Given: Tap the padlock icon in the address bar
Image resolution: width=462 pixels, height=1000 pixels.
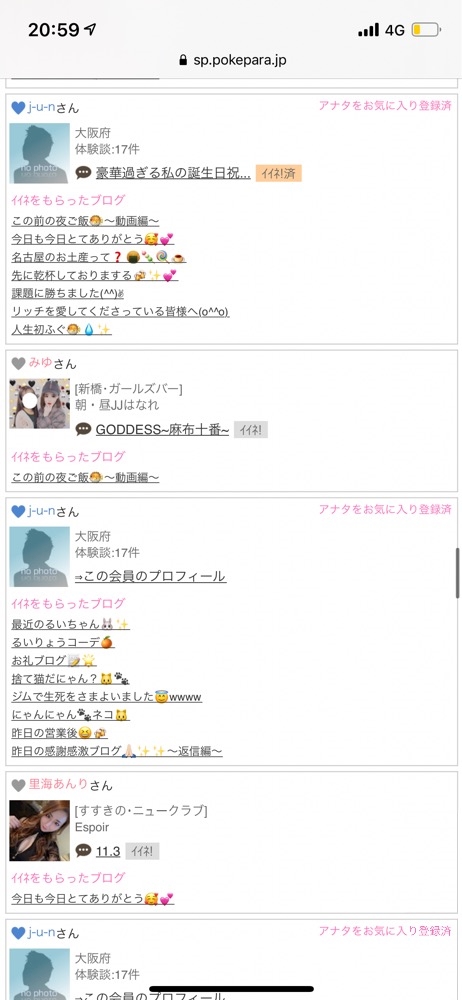Looking at the screenshot, I should click(183, 61).
